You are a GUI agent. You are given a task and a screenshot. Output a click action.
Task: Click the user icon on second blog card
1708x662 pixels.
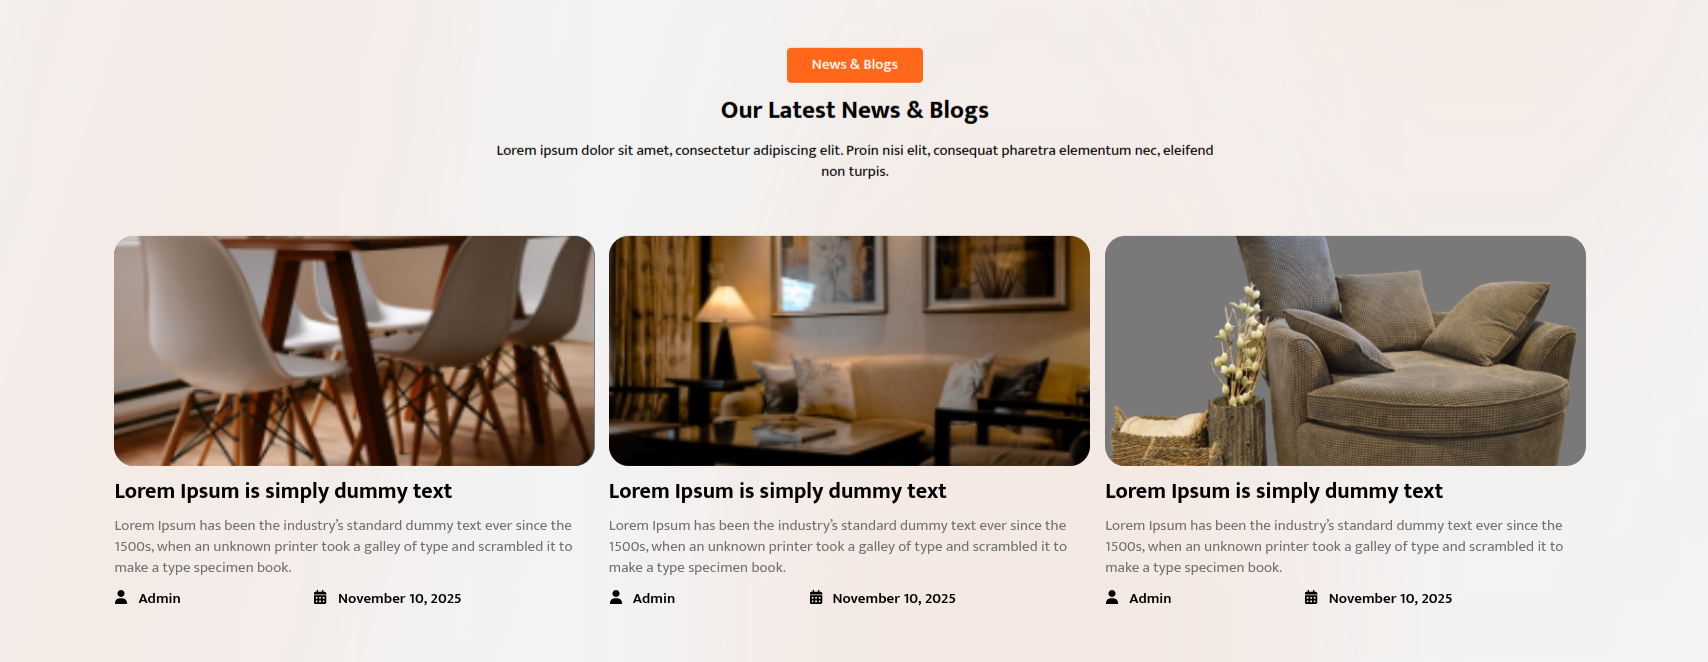616,598
